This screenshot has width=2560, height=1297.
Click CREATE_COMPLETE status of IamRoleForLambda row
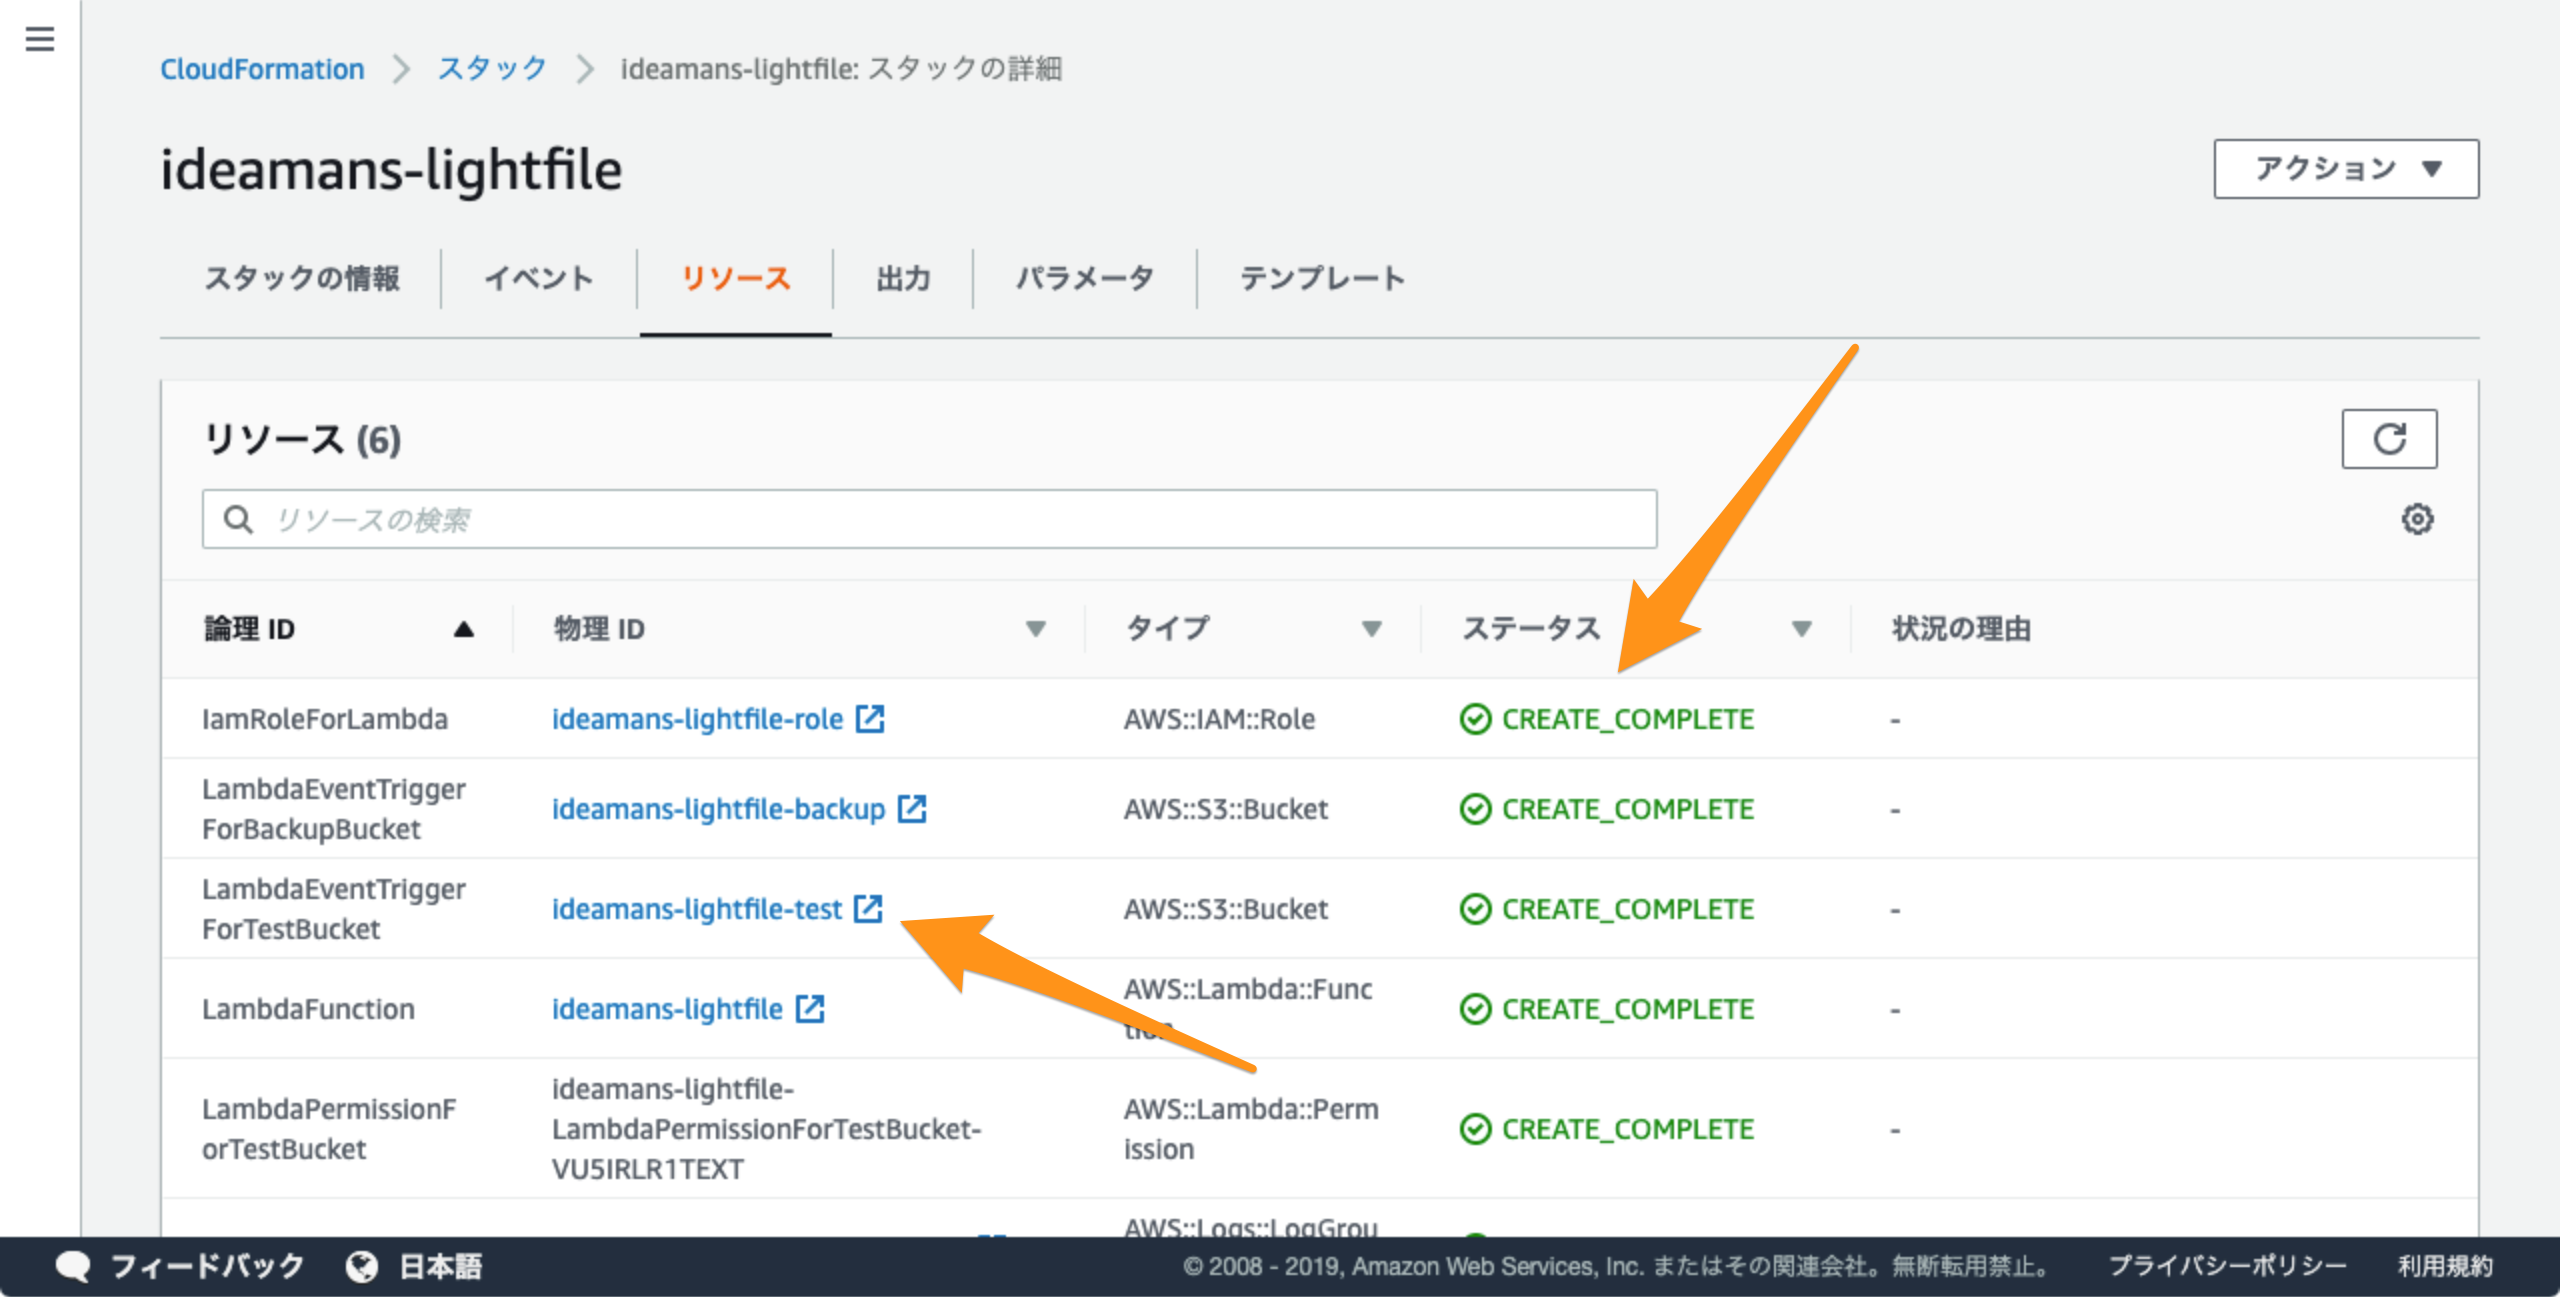1607,719
